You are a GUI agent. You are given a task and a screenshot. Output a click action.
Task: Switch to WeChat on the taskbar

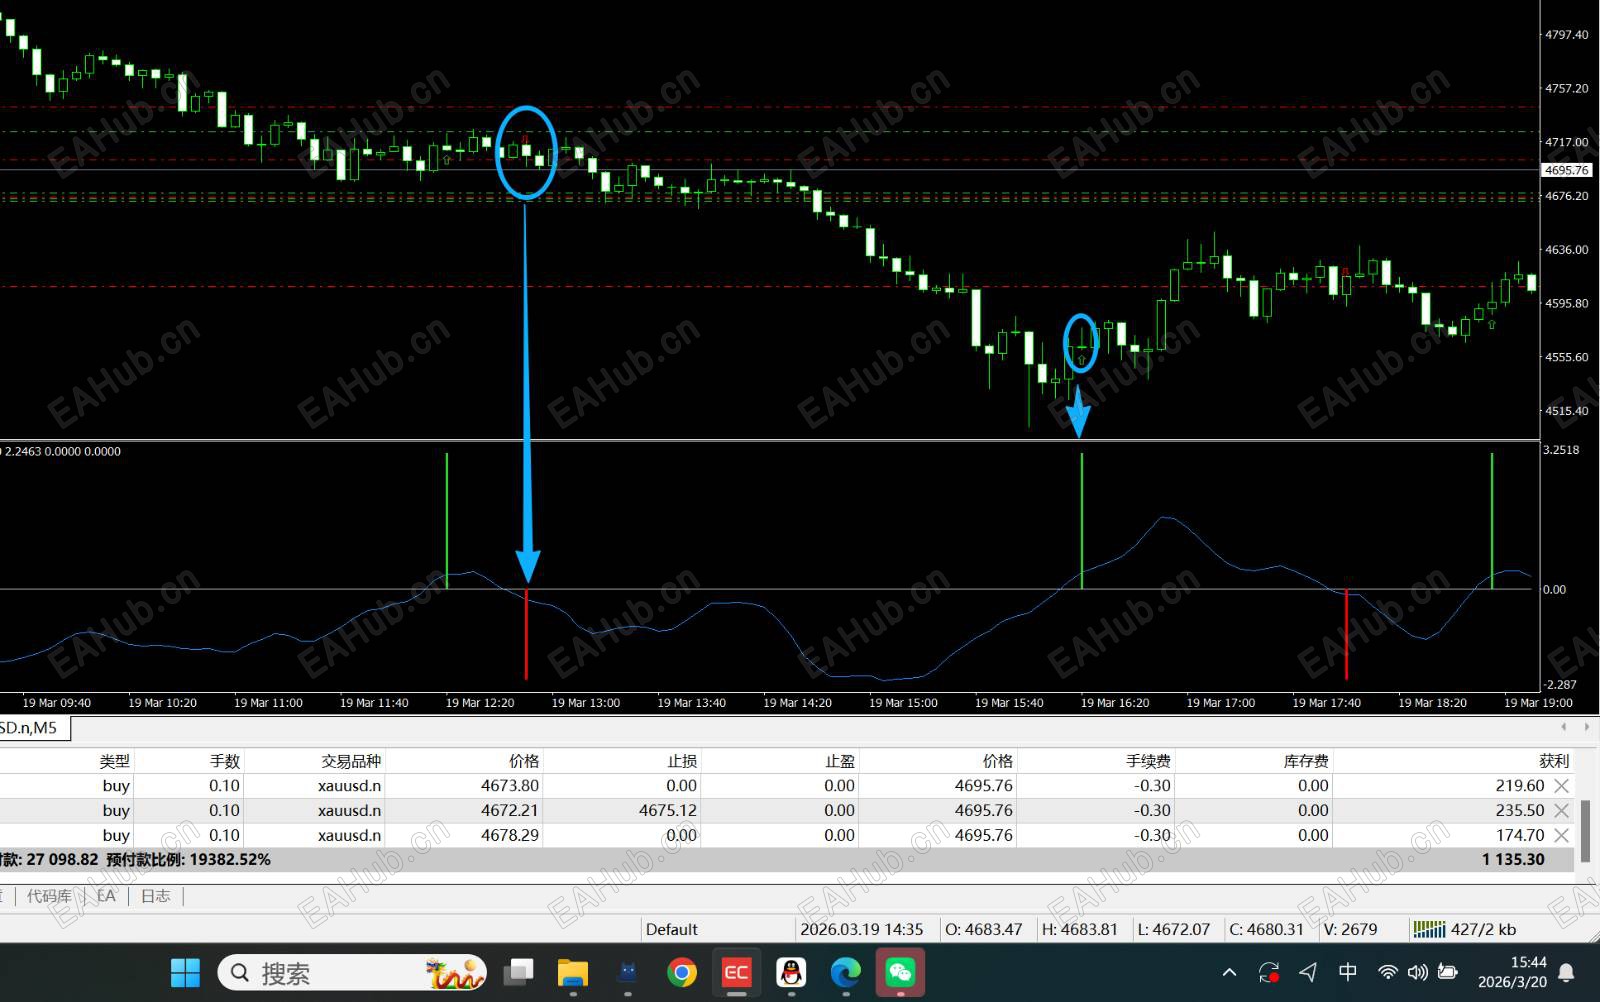pos(900,972)
